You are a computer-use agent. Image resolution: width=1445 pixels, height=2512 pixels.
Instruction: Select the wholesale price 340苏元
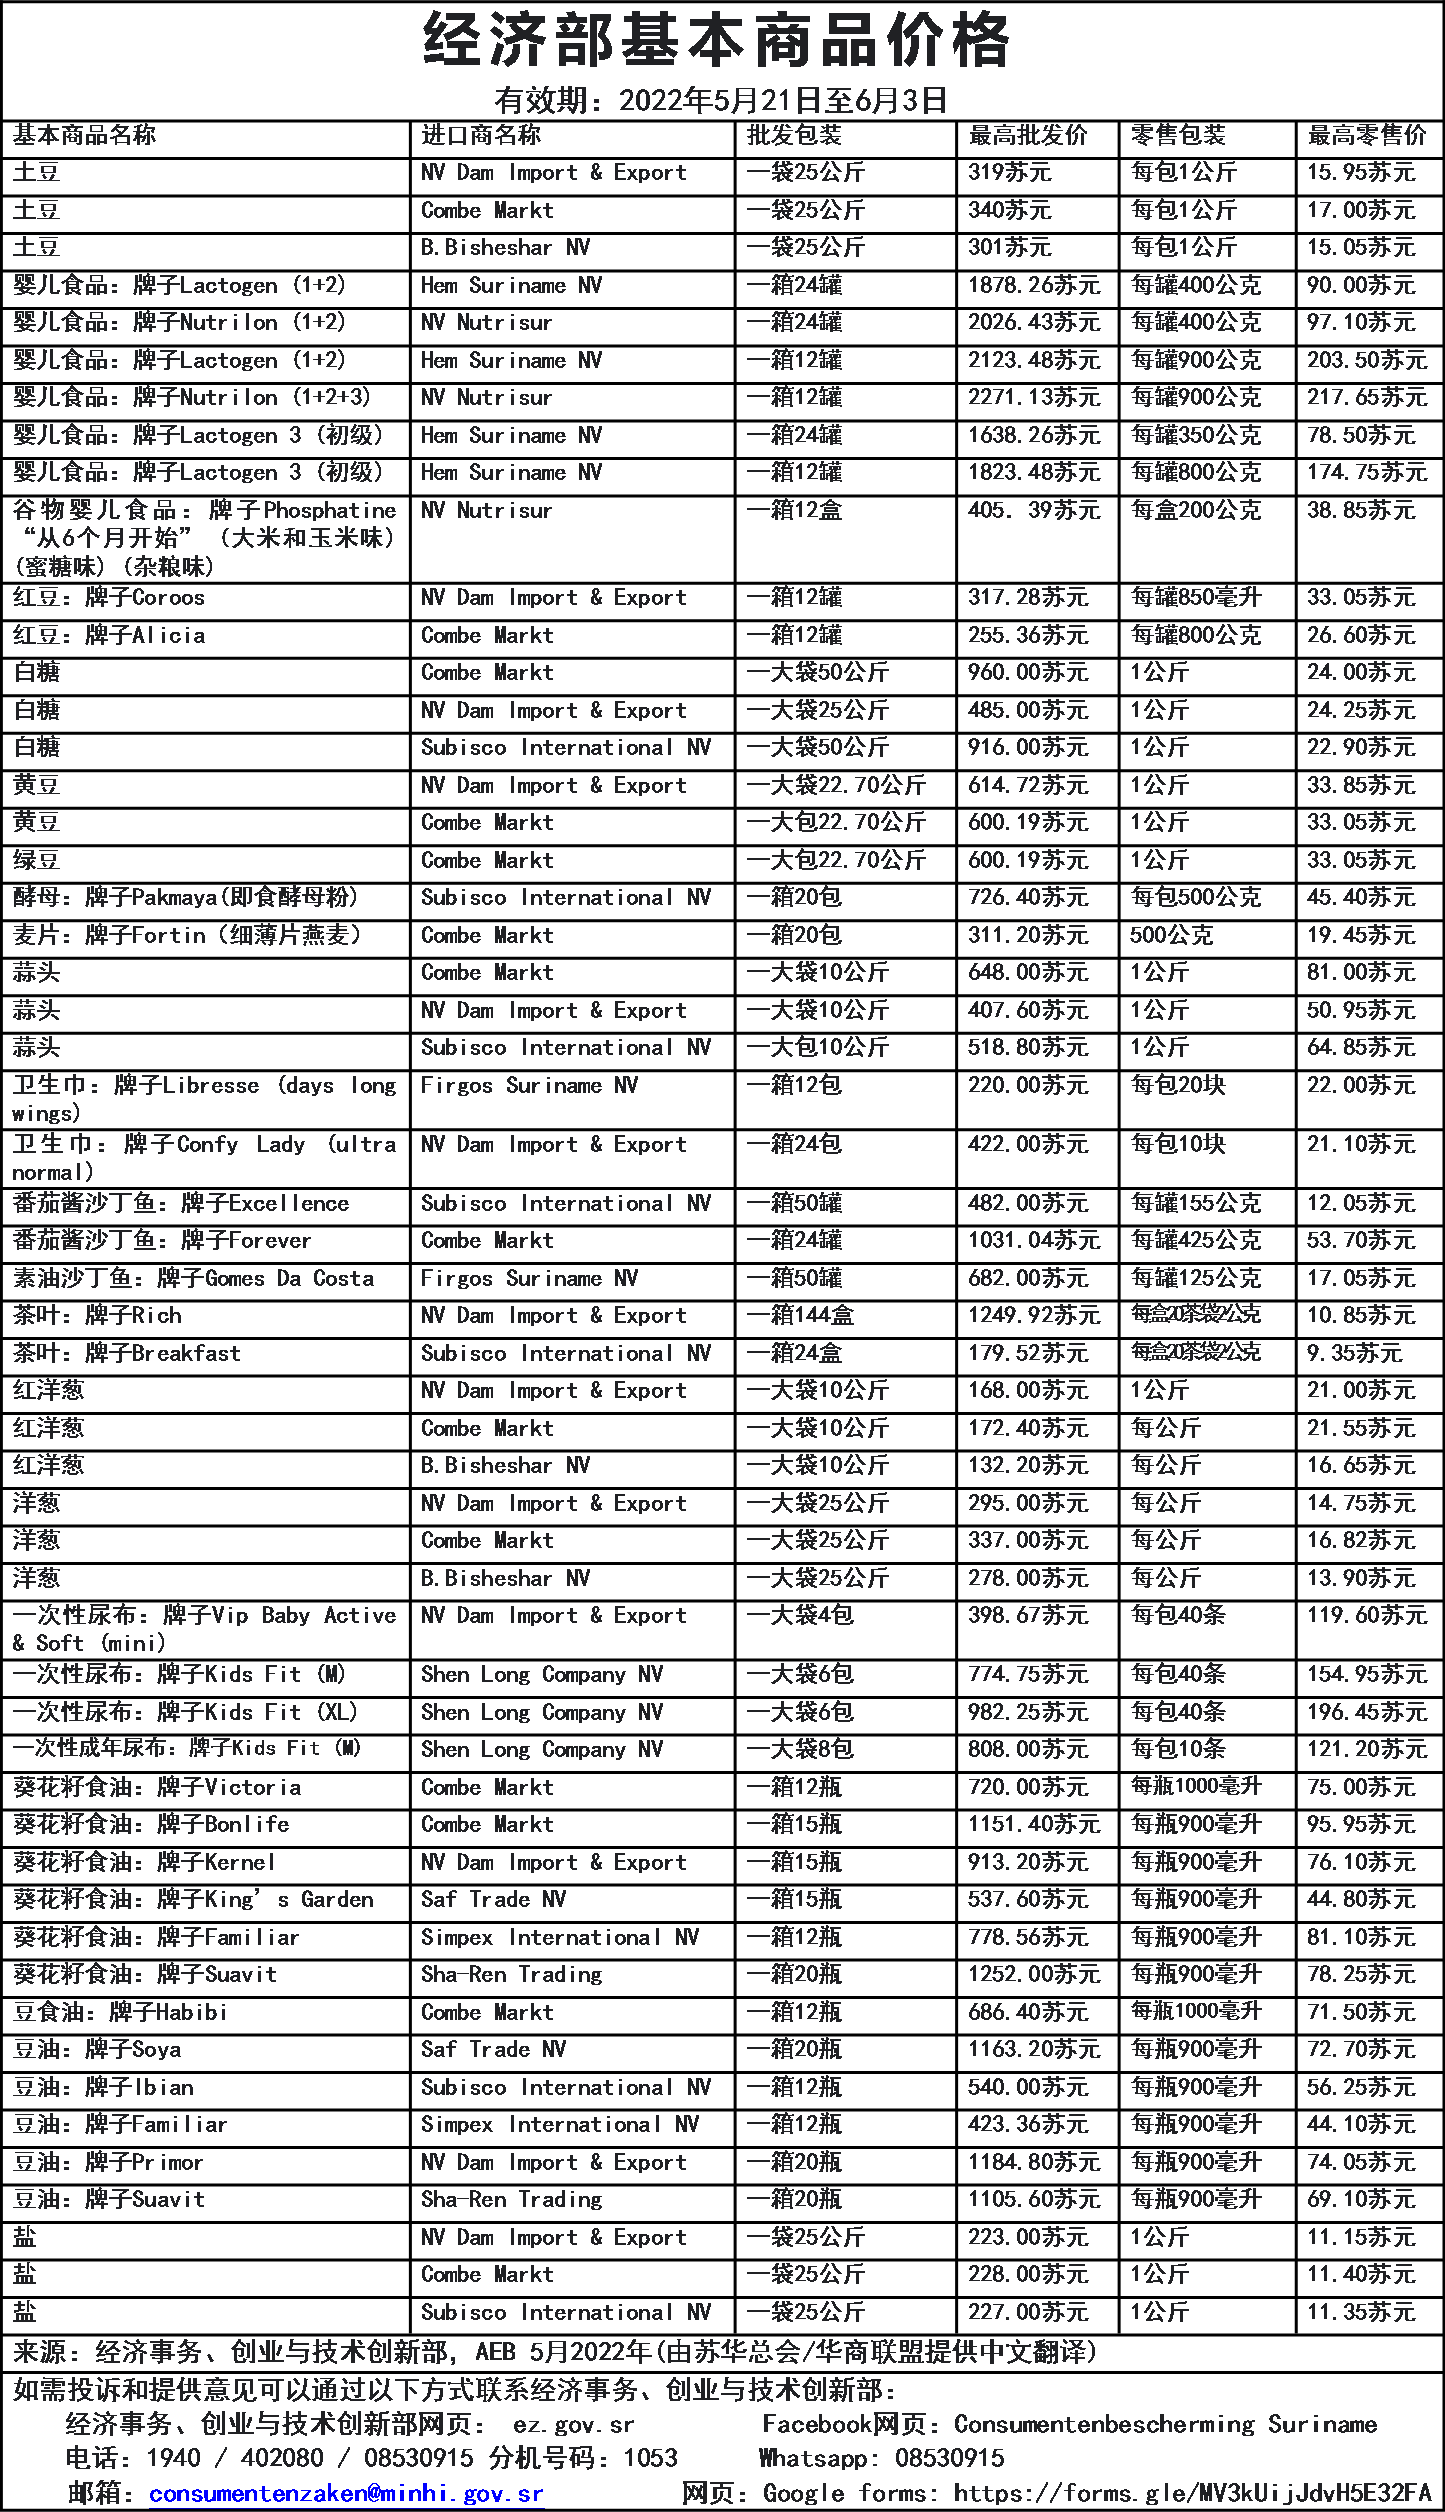[x=1010, y=210]
